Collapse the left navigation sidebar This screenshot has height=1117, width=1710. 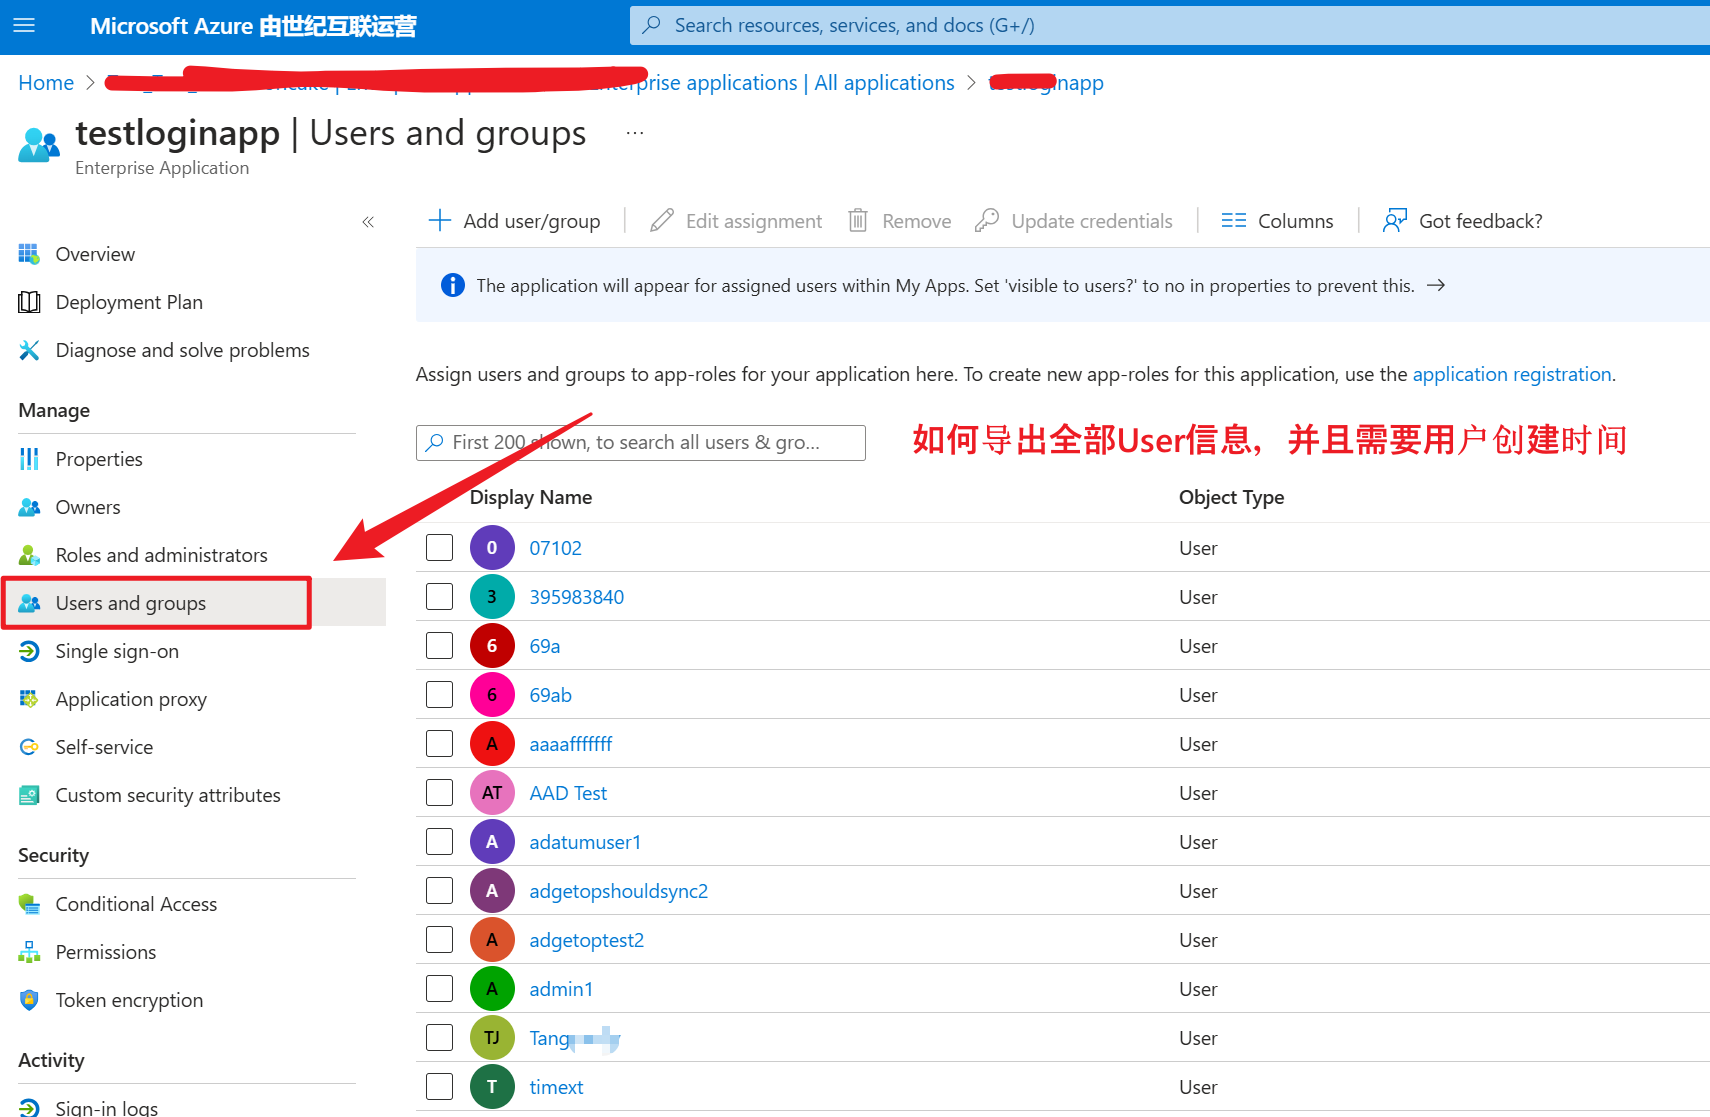[x=368, y=222]
